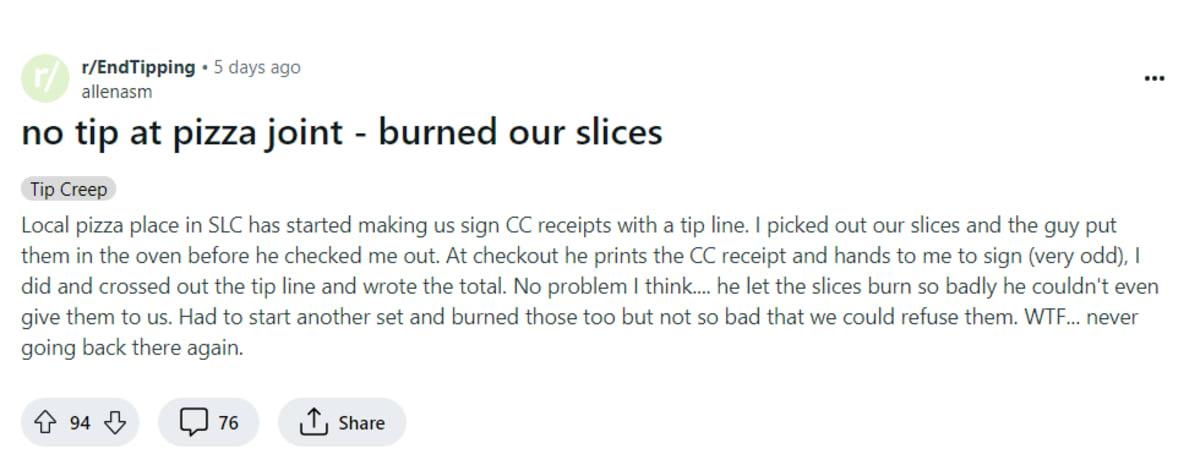Click the '5 days ago' timestamp
Viewport: 1200px width, 476px height.
click(x=256, y=67)
